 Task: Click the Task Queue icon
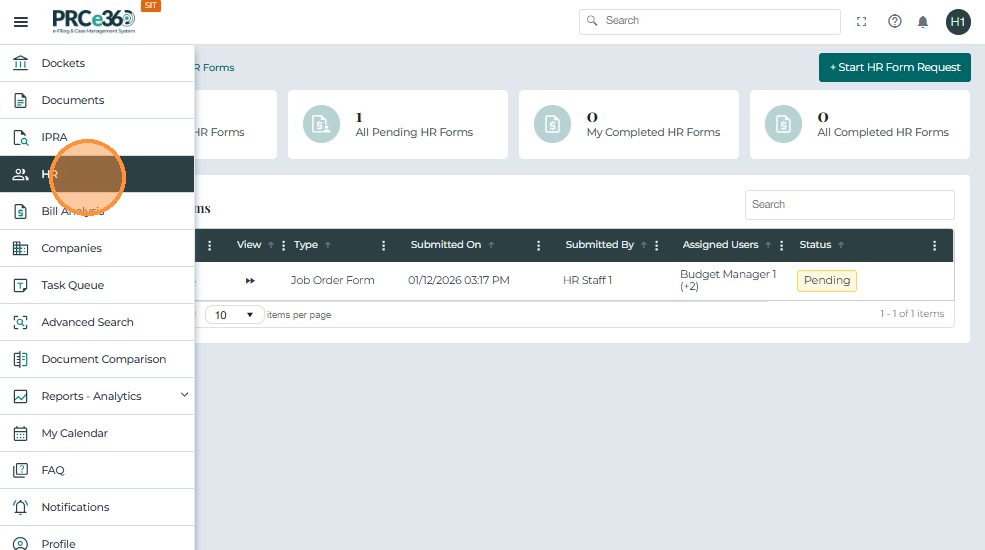tap(21, 285)
